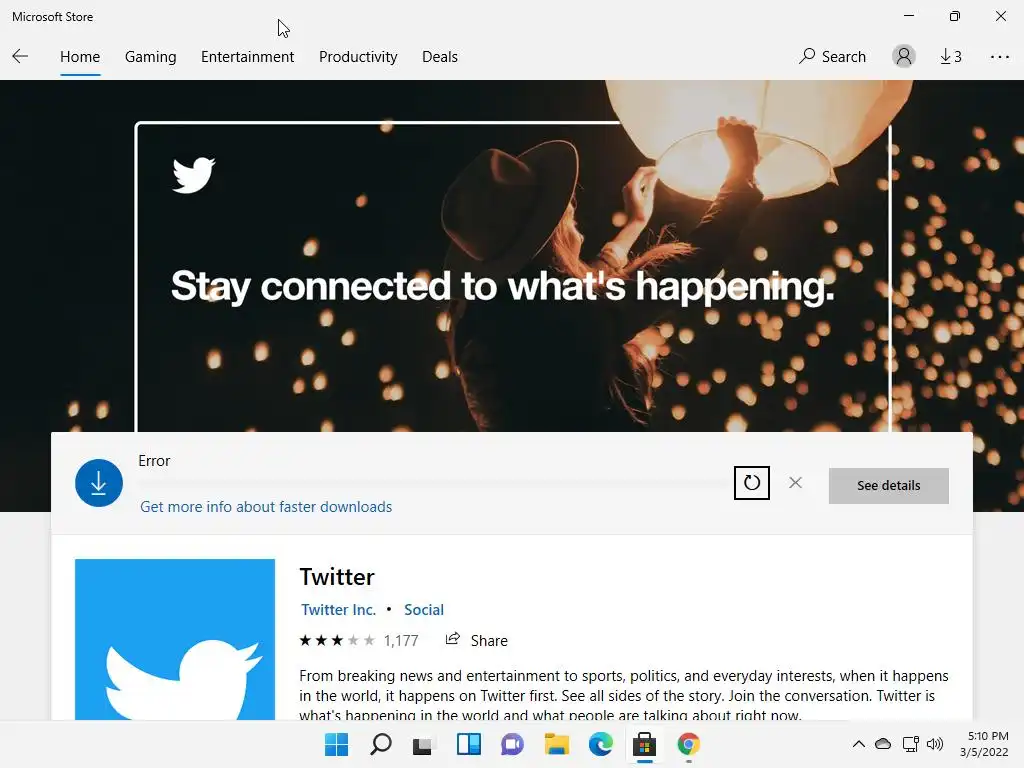1024x768 pixels.
Task: Open Get more info about faster downloads
Action: 266,507
